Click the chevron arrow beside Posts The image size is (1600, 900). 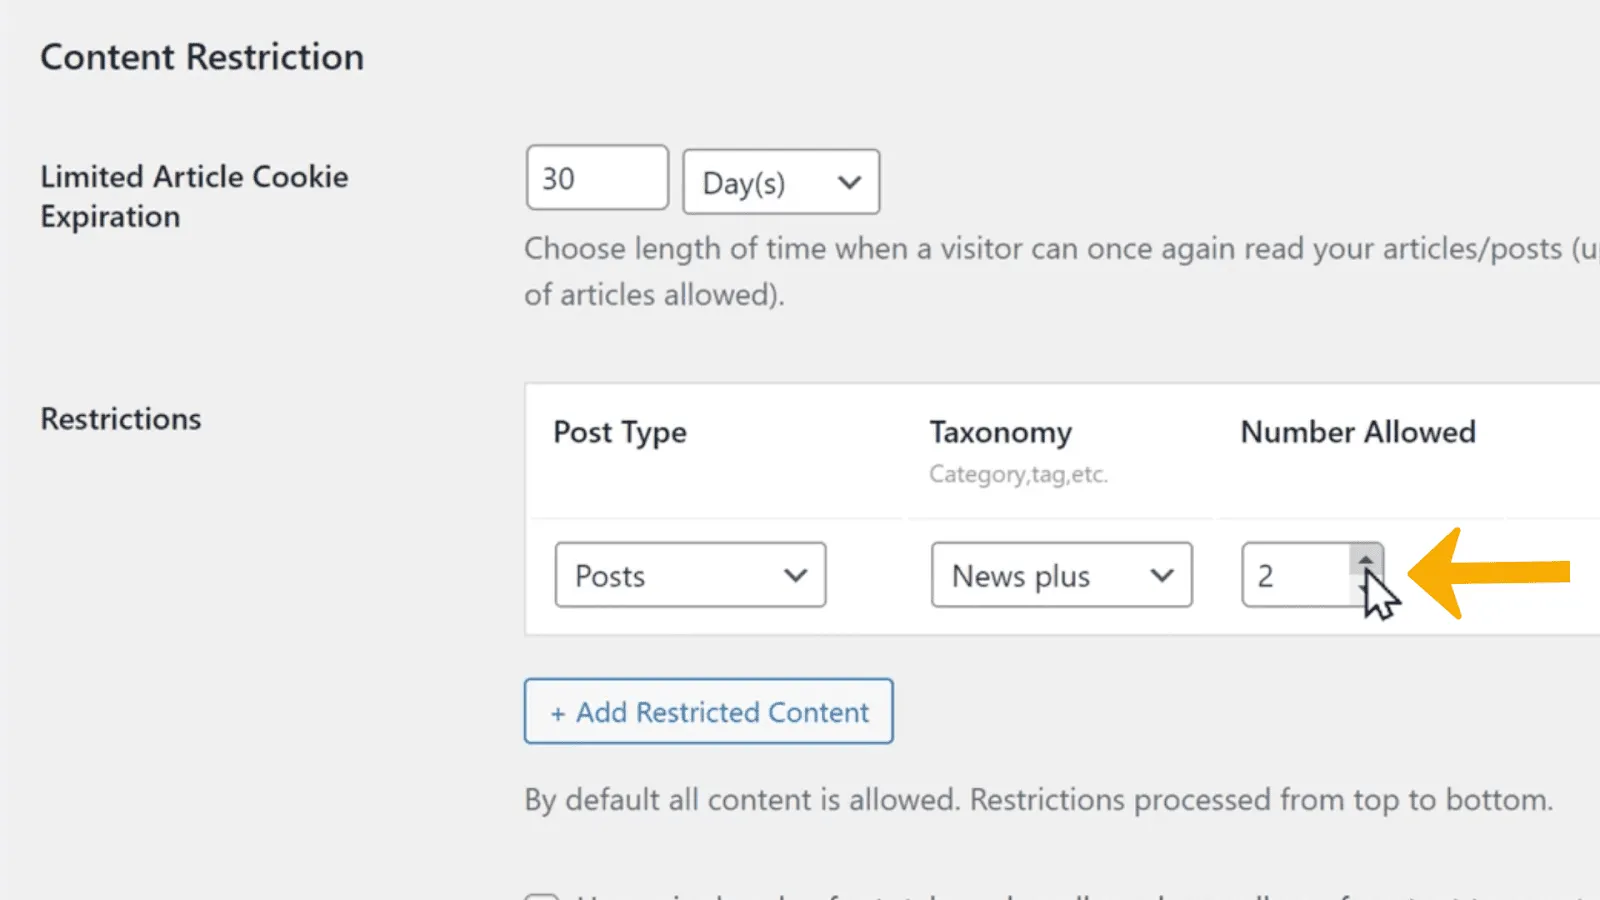point(795,576)
